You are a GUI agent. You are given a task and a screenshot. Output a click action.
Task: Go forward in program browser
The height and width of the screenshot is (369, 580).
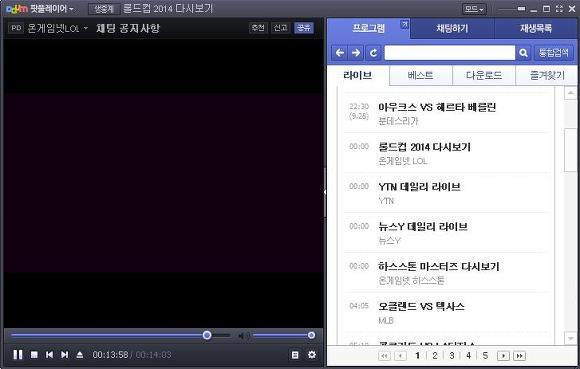tap(356, 53)
